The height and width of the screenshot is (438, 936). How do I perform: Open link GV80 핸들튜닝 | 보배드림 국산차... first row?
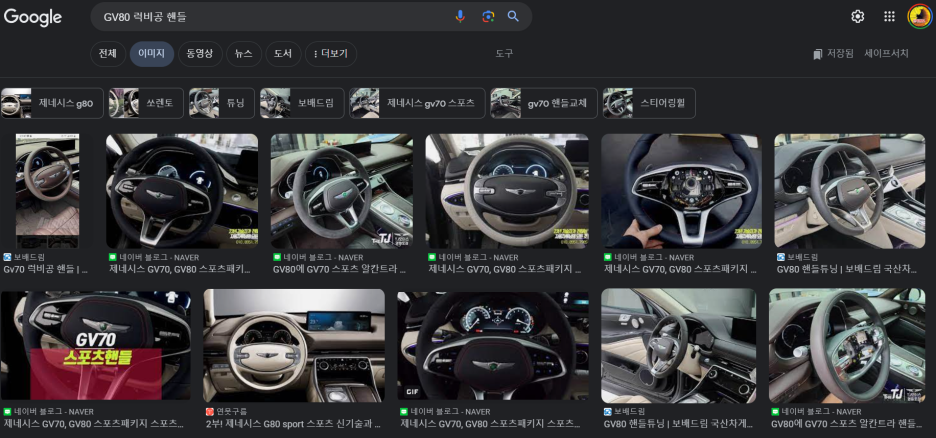pyautogui.click(x=846, y=270)
